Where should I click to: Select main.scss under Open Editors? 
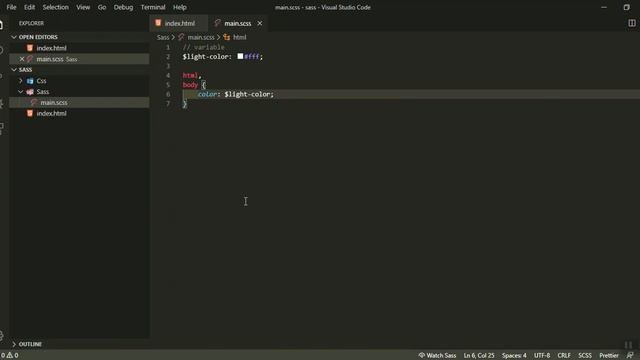pos(80,59)
